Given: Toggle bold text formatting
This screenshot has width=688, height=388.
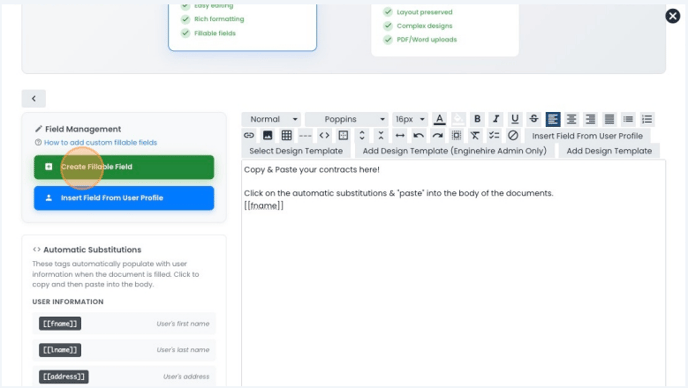Looking at the screenshot, I should [x=477, y=119].
